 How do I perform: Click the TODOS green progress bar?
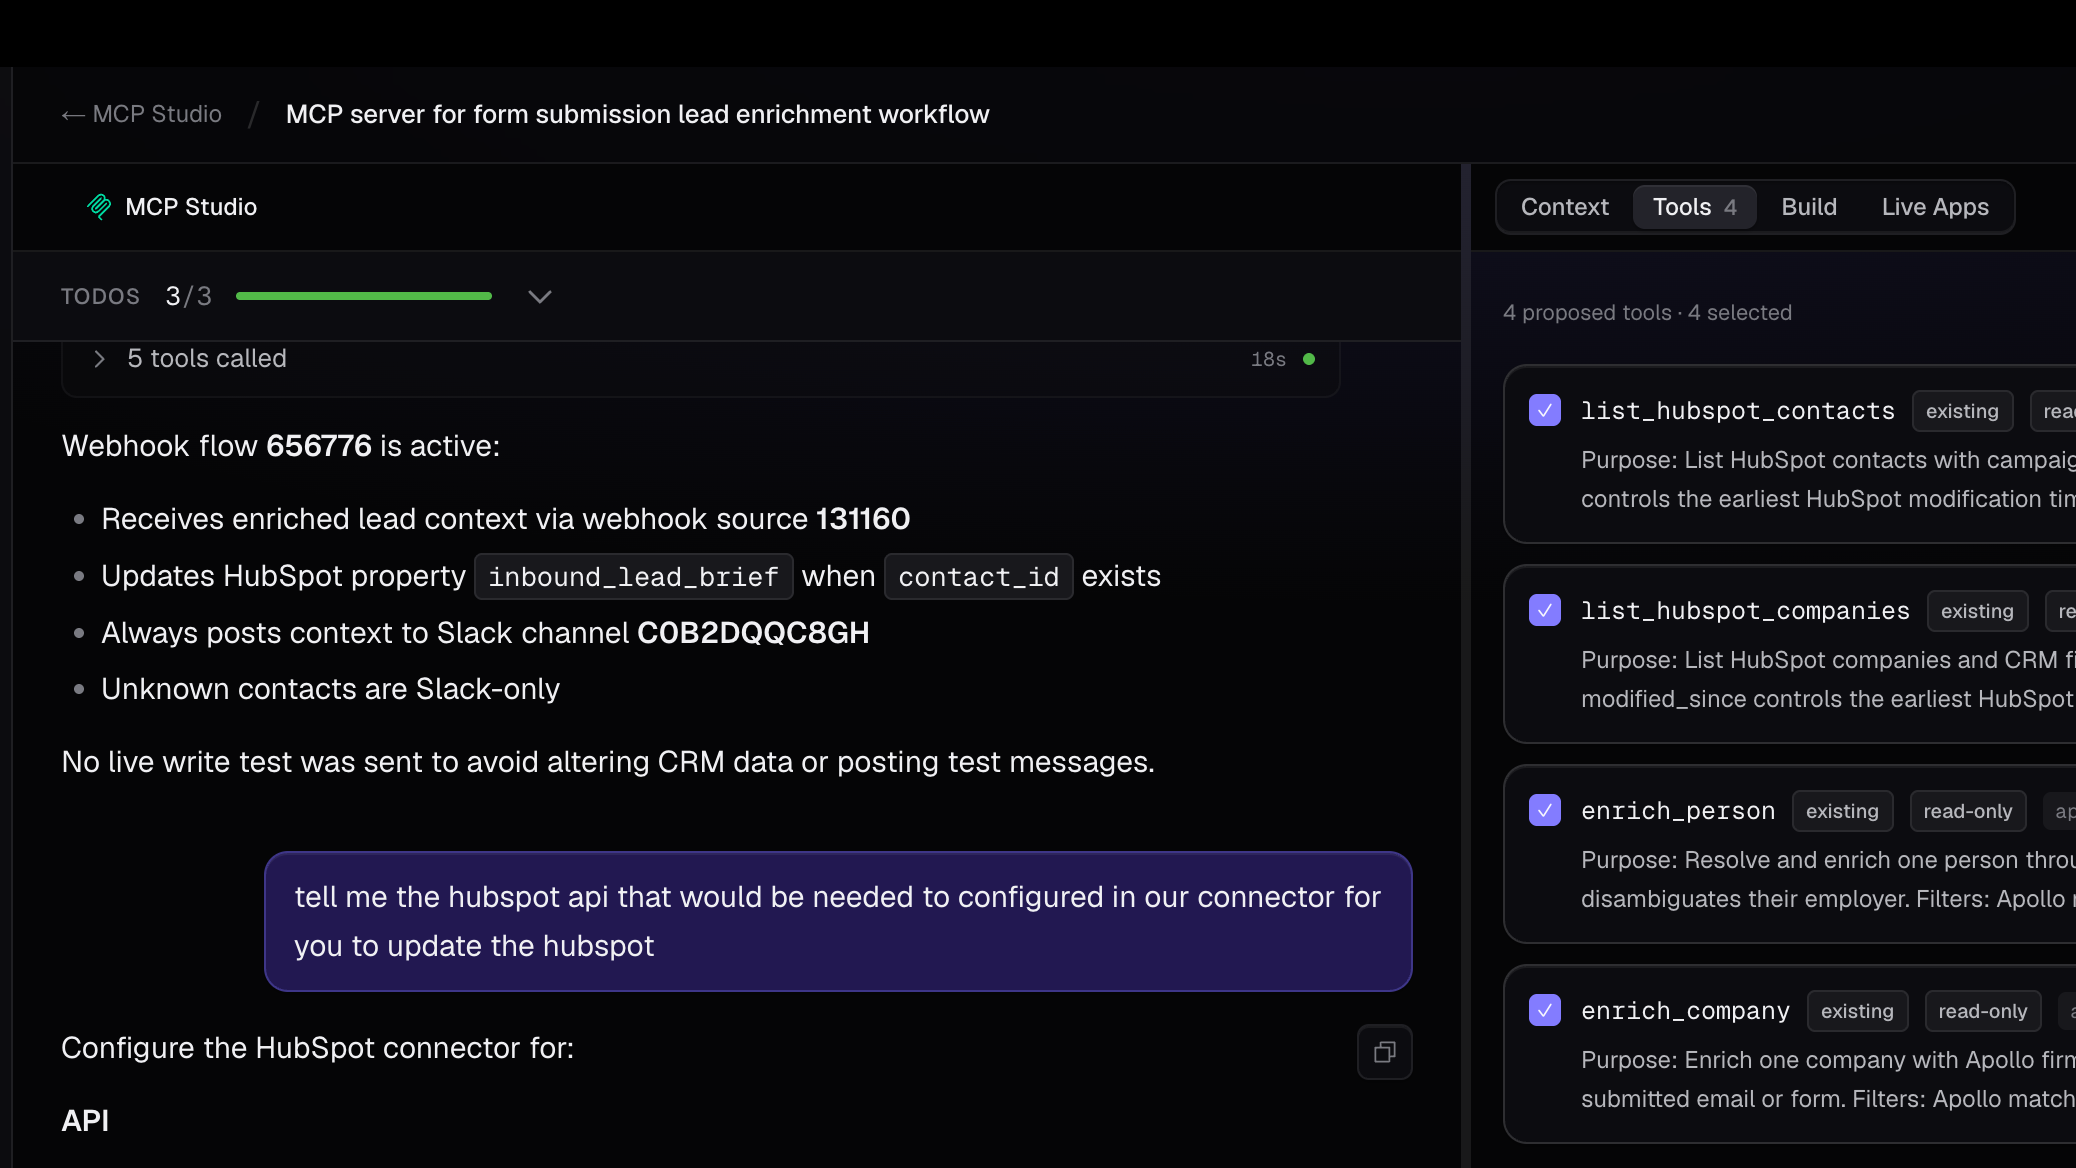364,296
